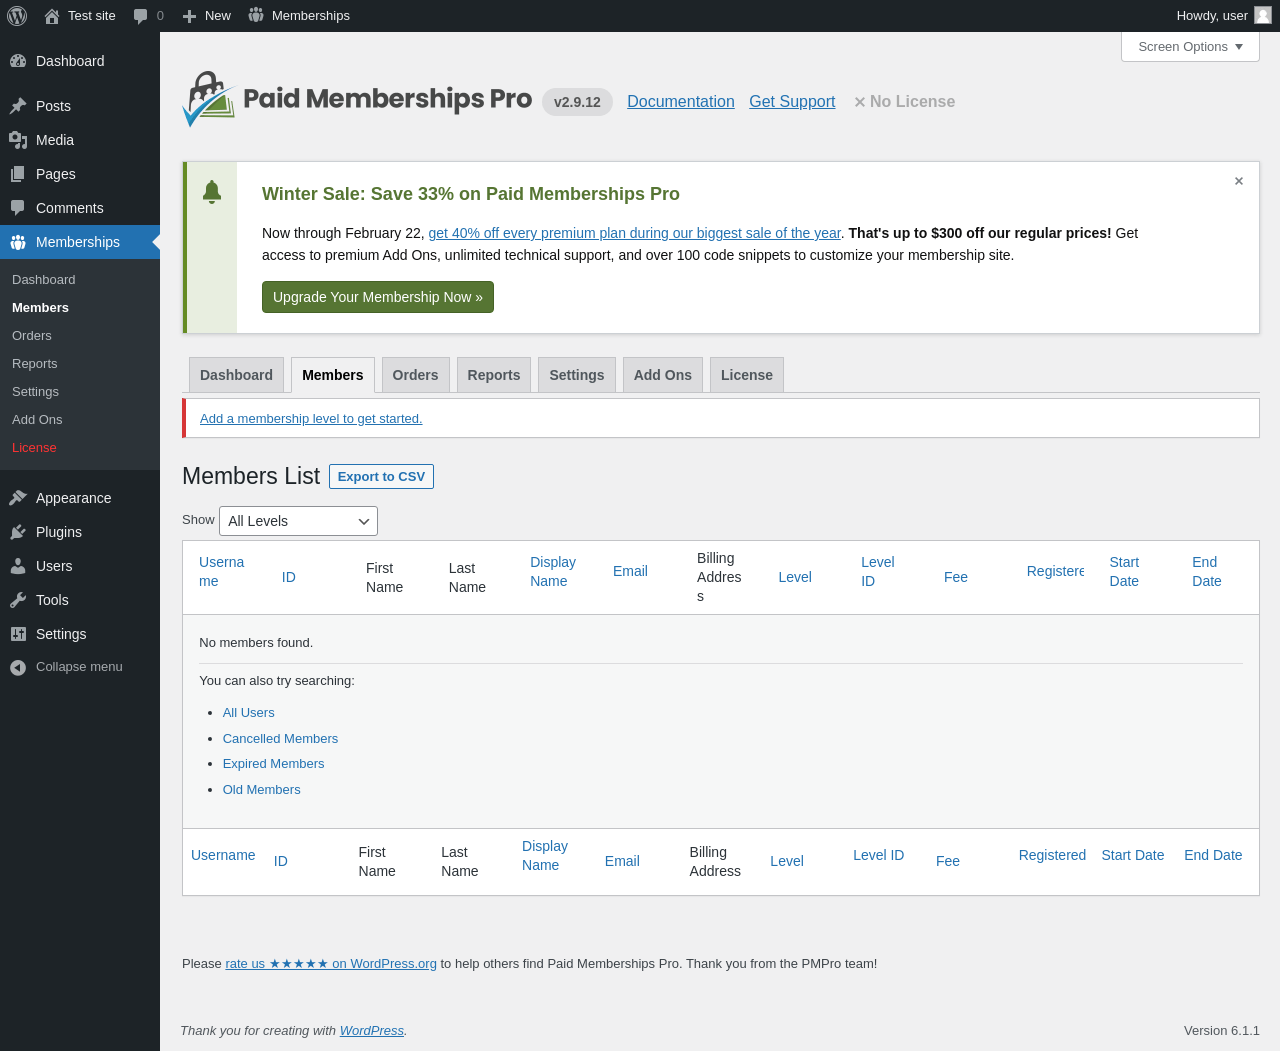Viewport: 1280px width, 1051px height.
Task: Sort by Display Name in footer row
Action: click(x=545, y=856)
